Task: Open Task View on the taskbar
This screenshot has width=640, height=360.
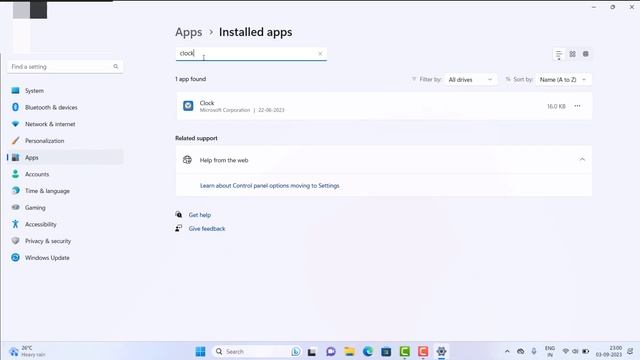Action: (x=312, y=352)
